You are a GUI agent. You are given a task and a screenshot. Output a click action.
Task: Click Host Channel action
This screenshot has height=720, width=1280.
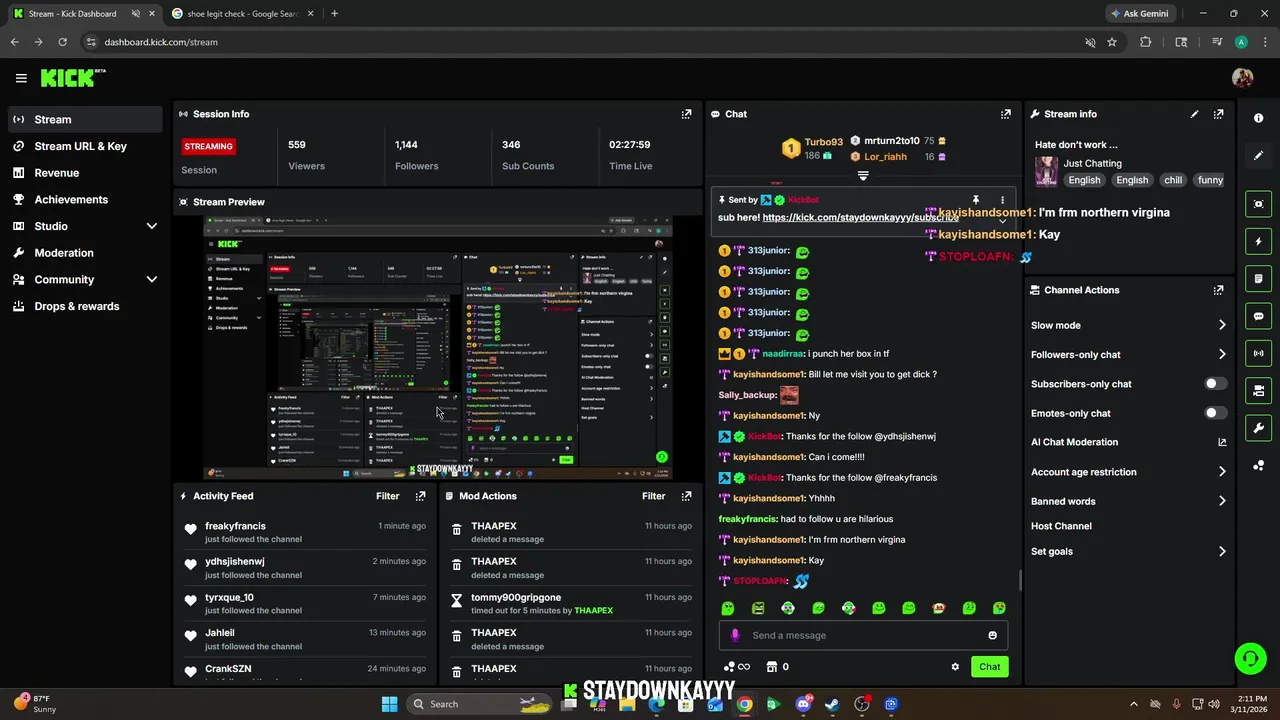point(1061,526)
